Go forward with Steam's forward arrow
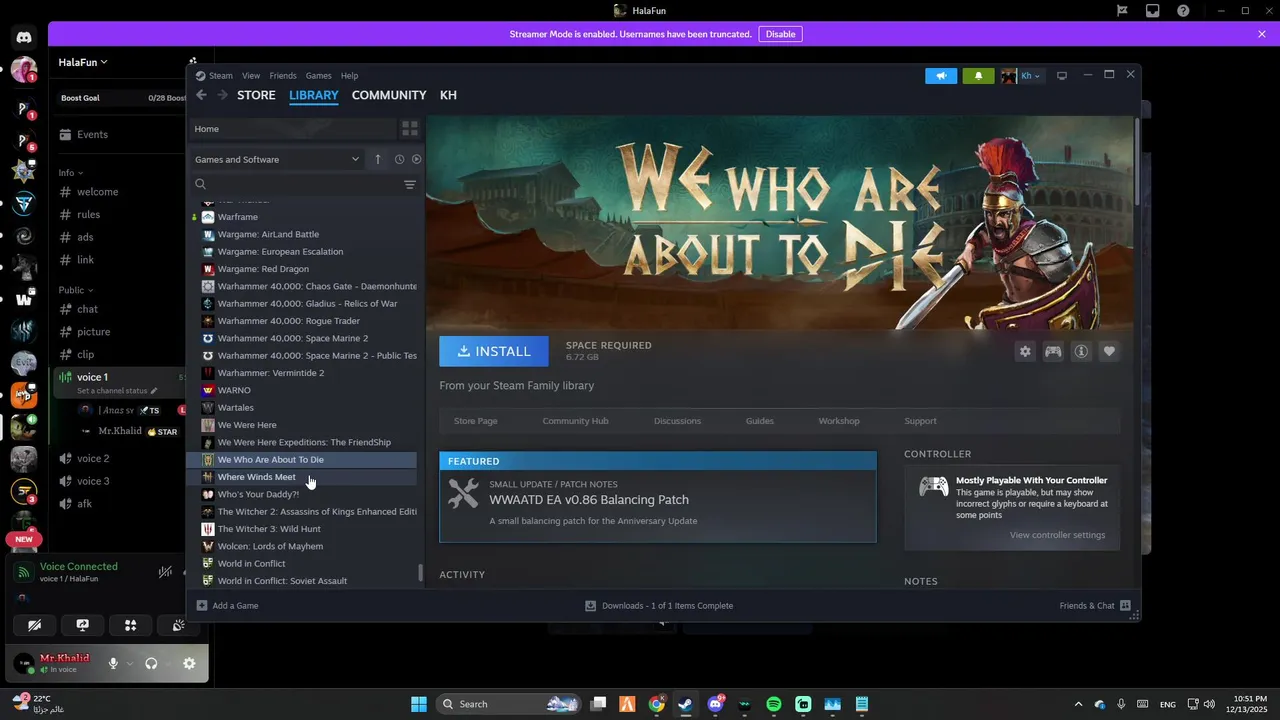This screenshot has width=1280, height=720. [222, 95]
